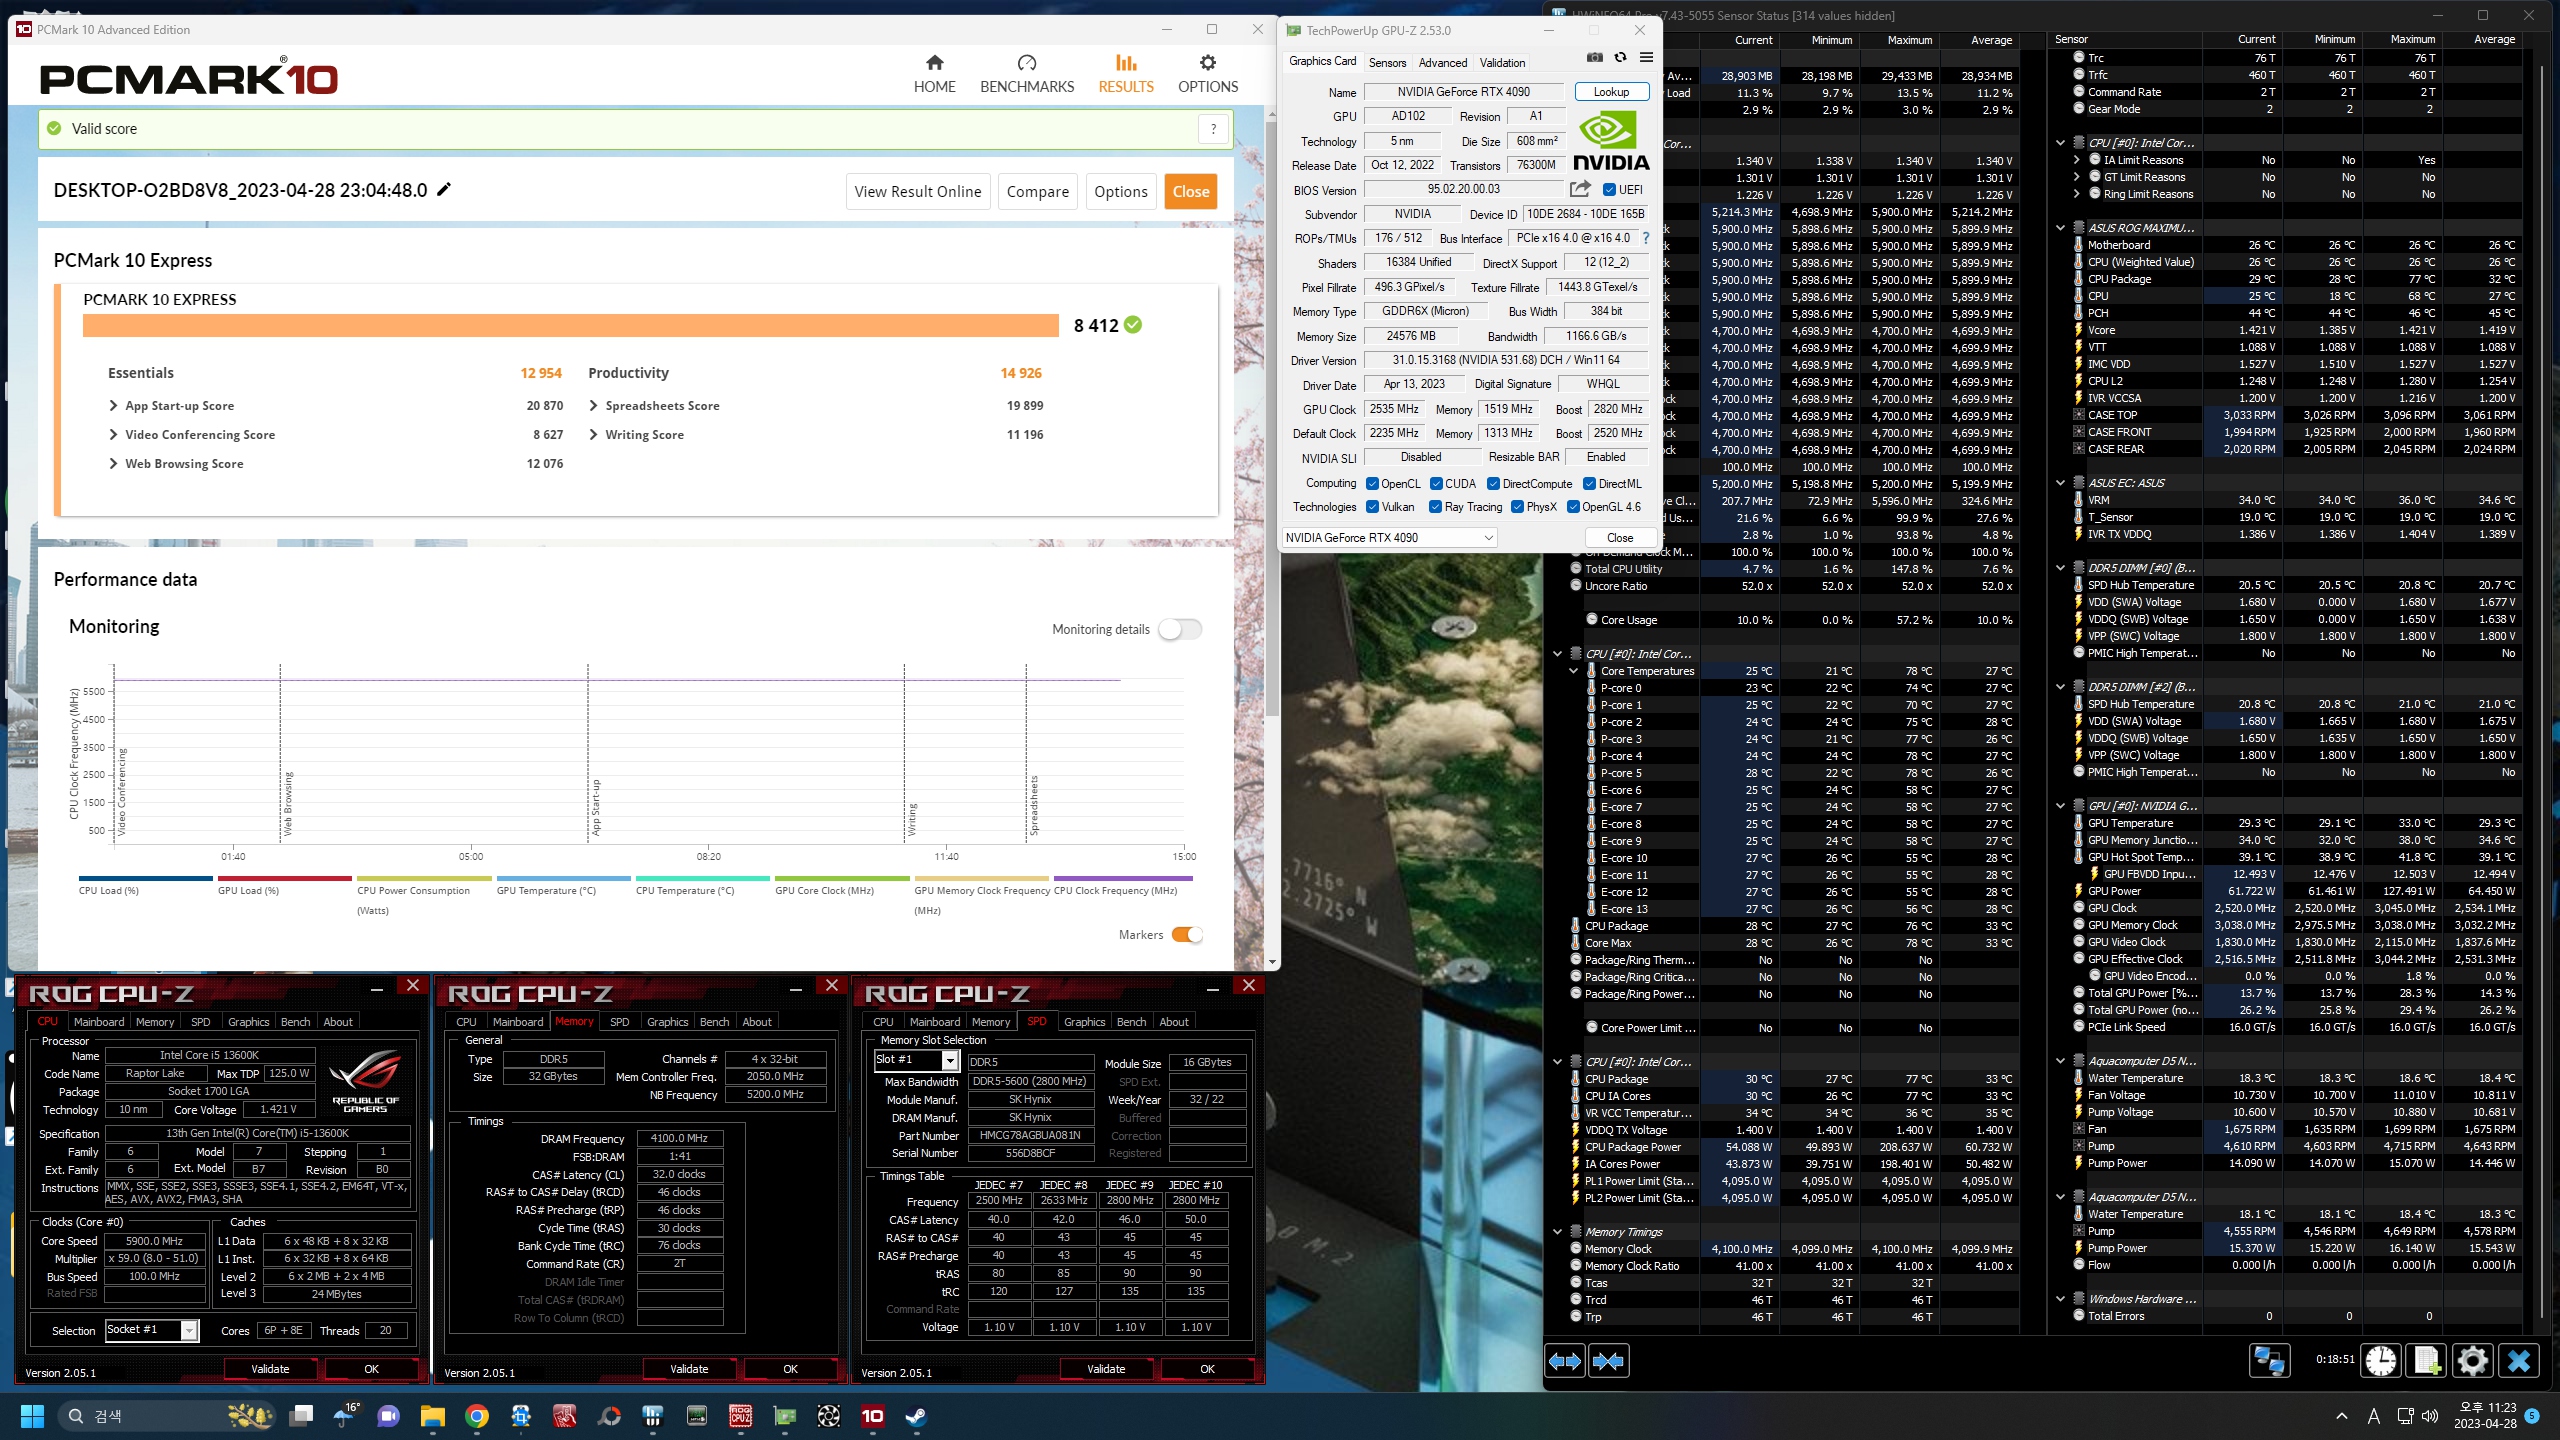Expand Spreadsheets Score row

[x=594, y=406]
